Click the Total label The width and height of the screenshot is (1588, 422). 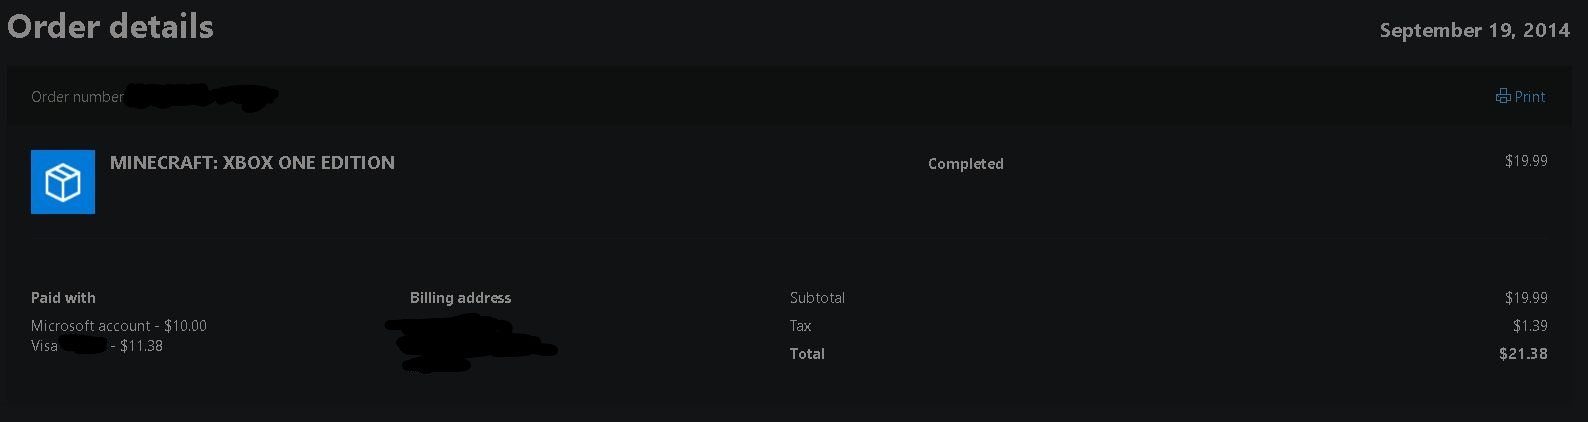(807, 354)
